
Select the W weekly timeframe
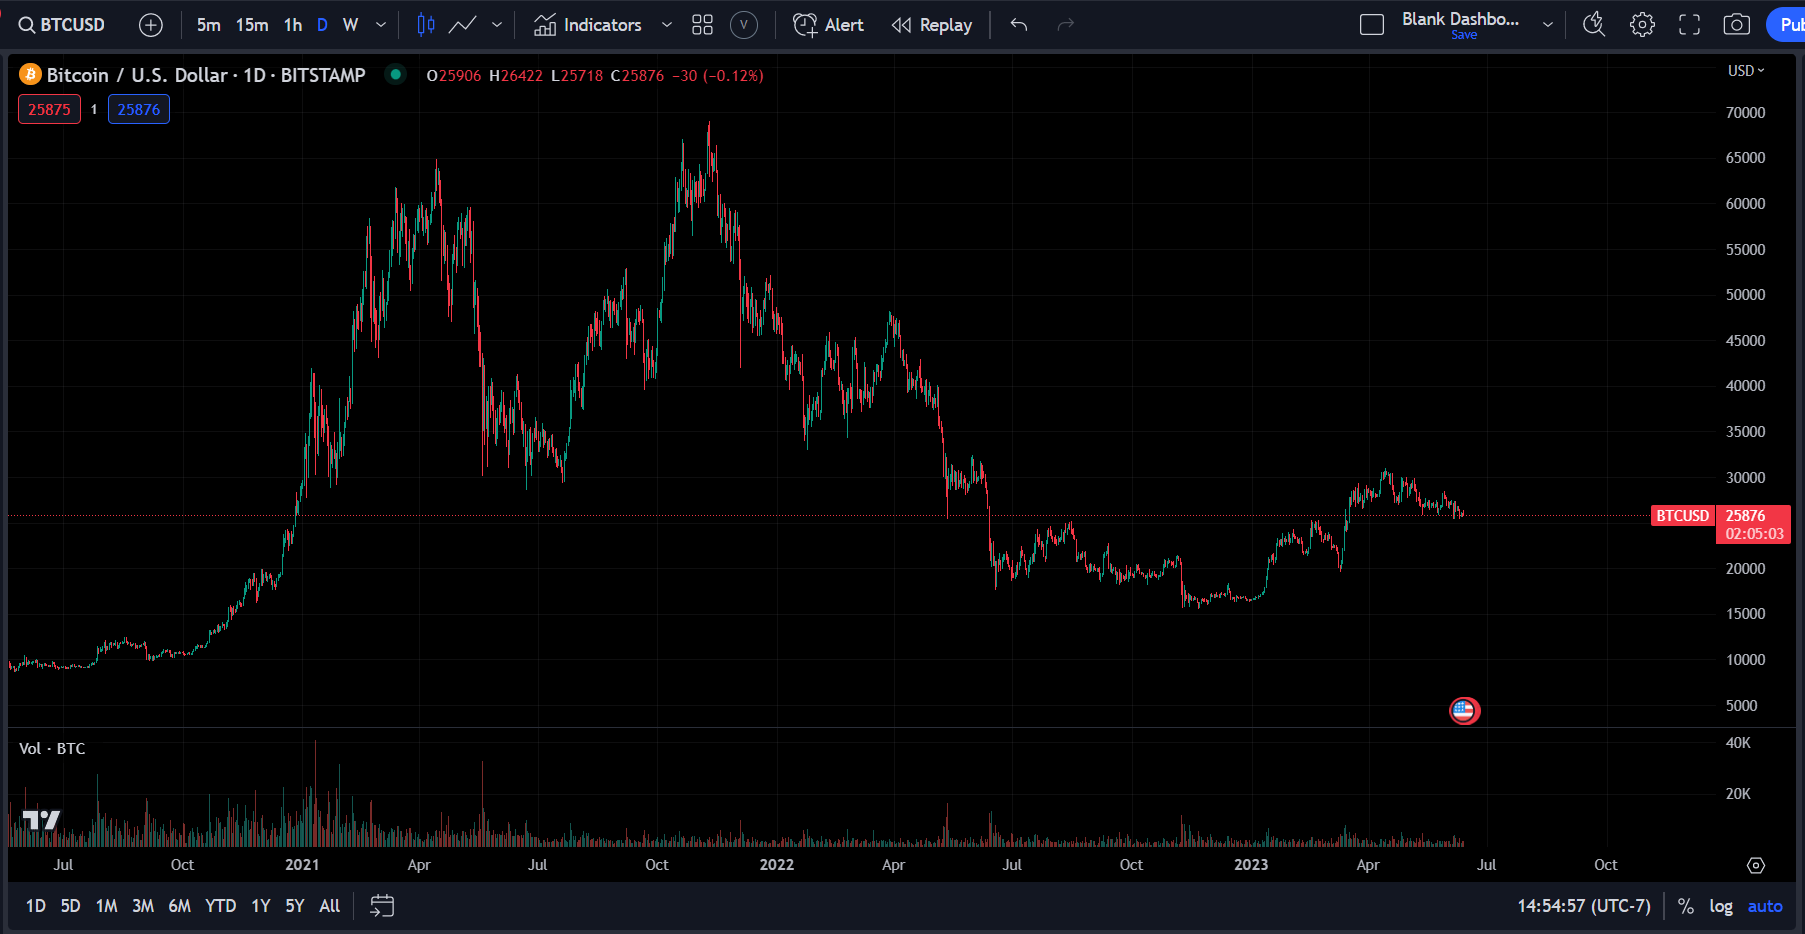click(x=350, y=25)
